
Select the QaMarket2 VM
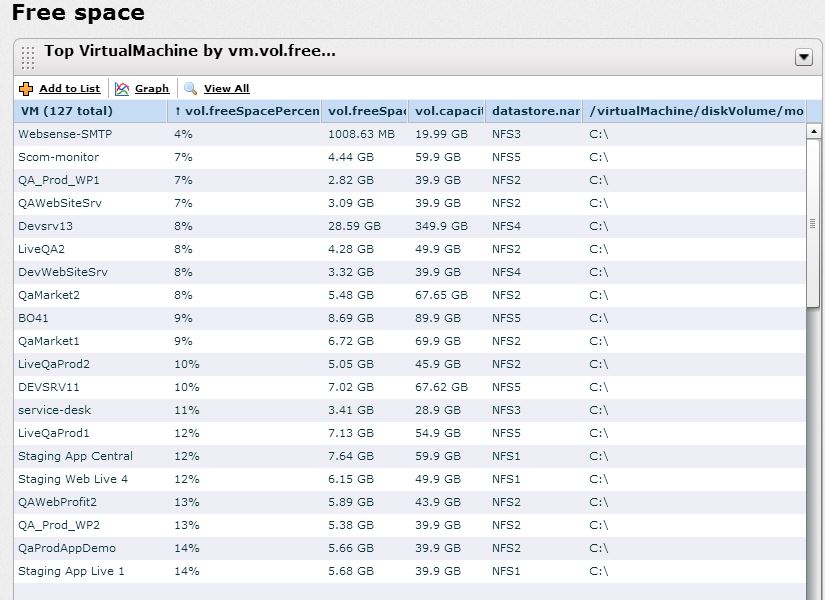point(49,295)
